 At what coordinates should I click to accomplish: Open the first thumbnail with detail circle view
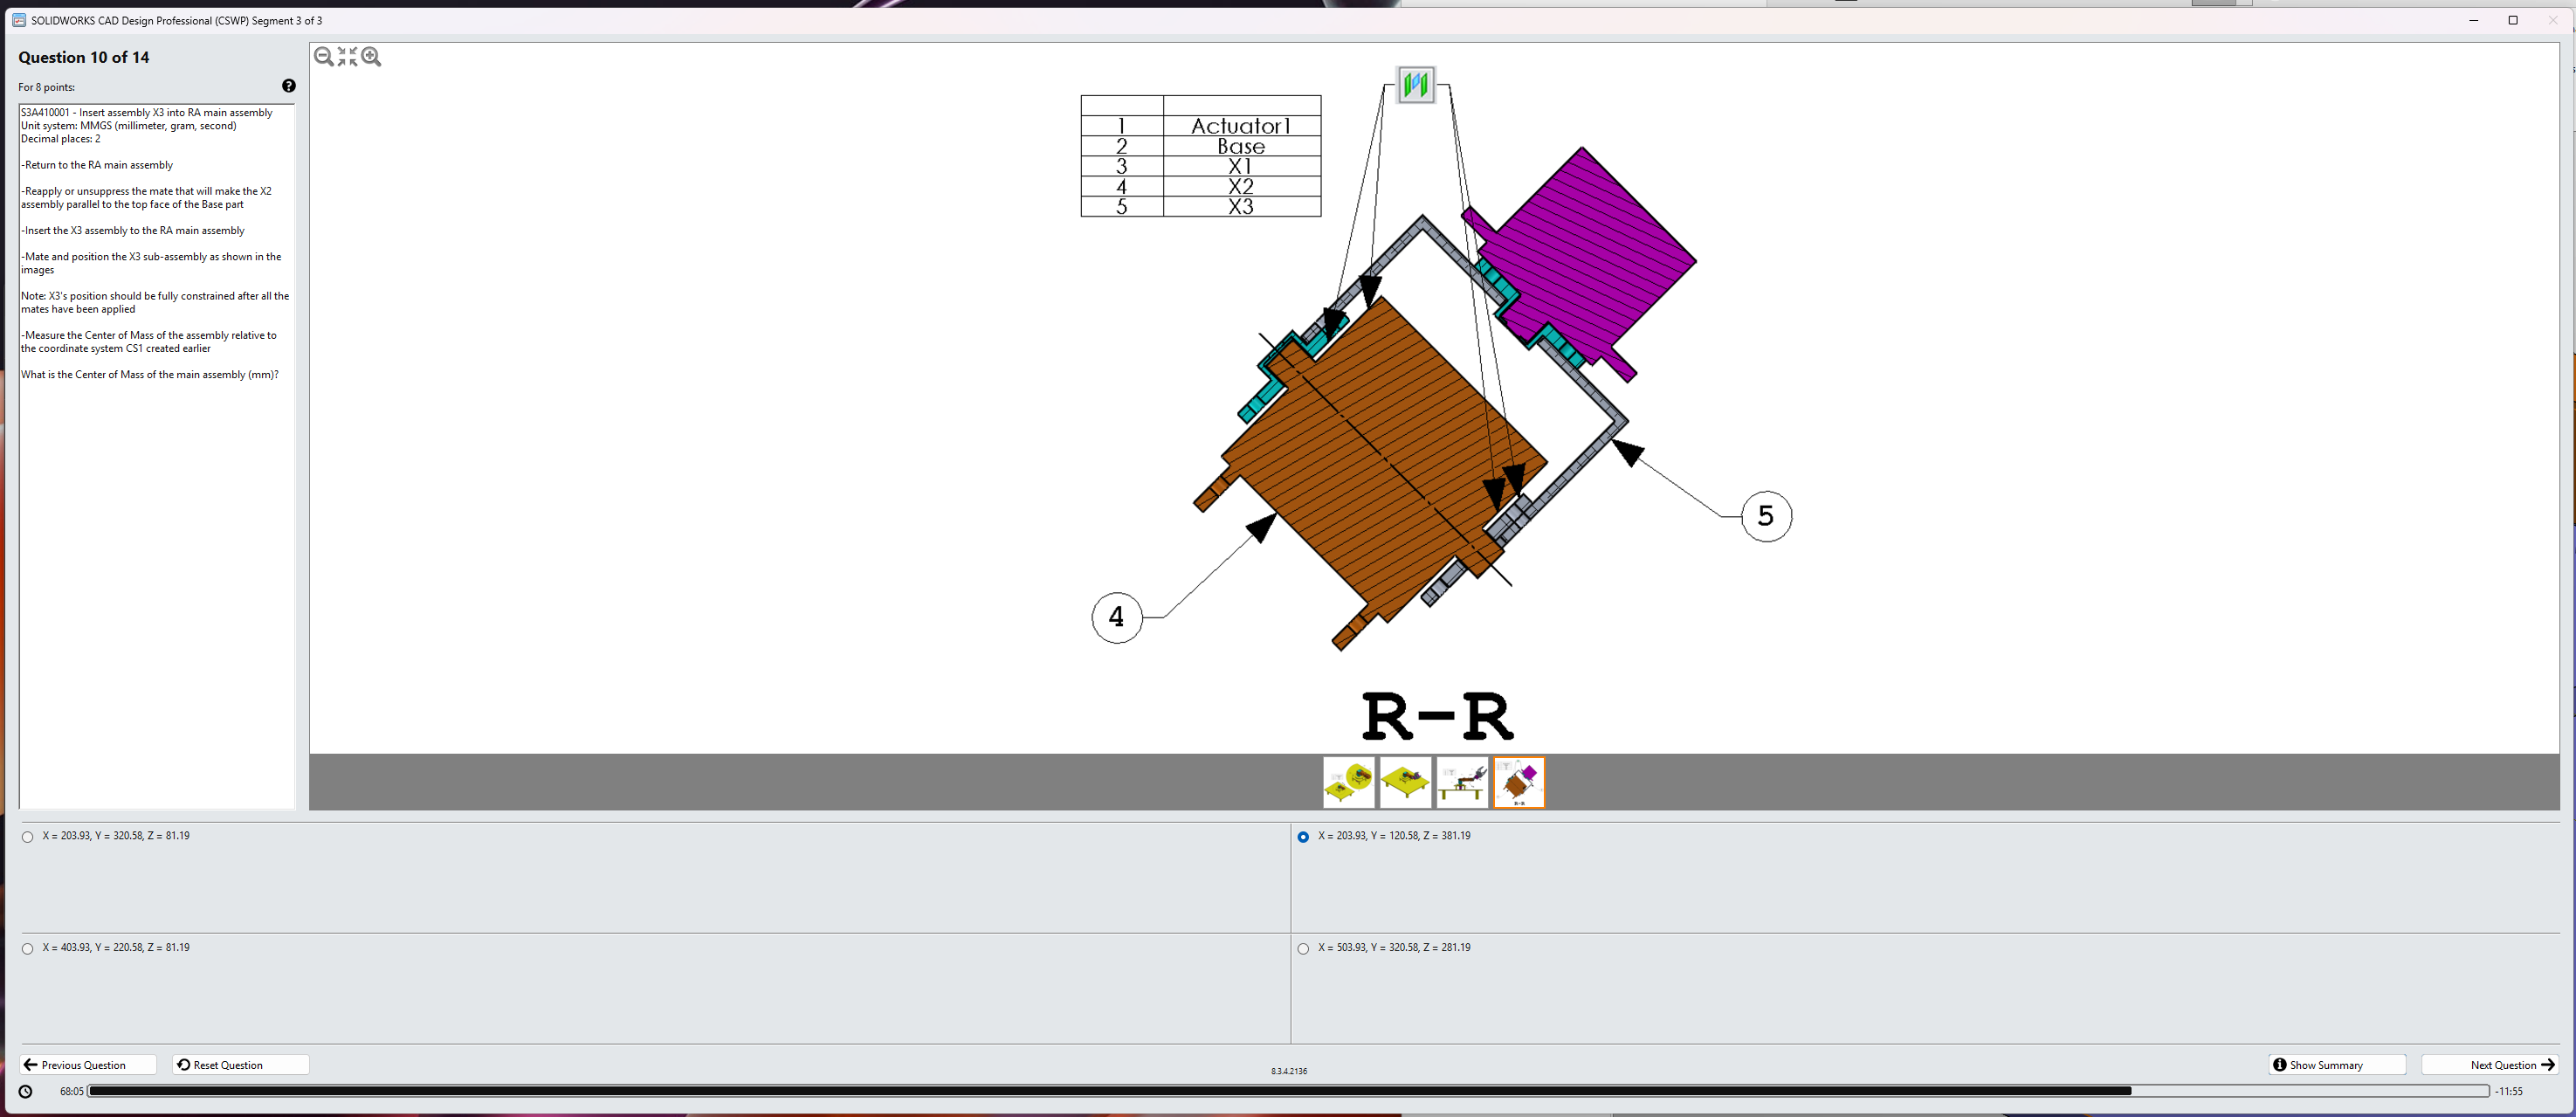(x=1348, y=782)
